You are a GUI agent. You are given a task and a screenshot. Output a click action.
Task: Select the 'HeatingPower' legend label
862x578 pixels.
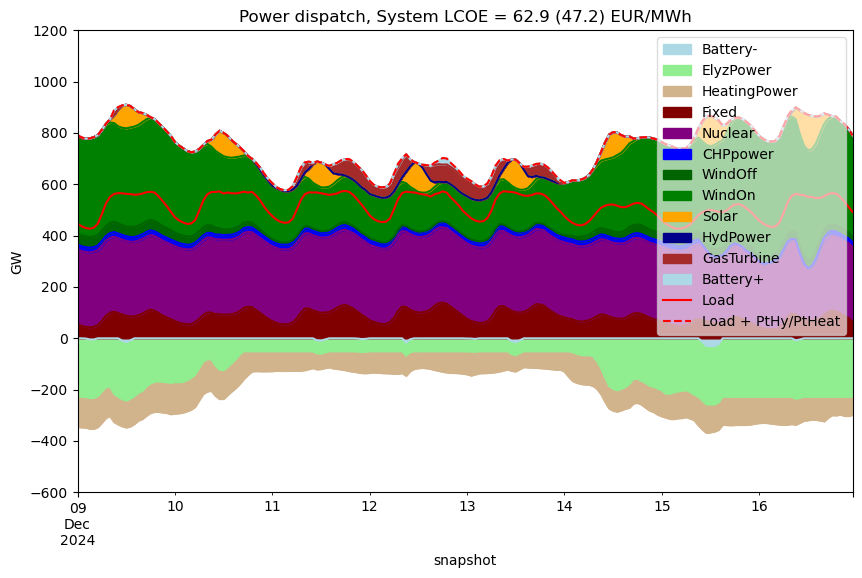(749, 91)
